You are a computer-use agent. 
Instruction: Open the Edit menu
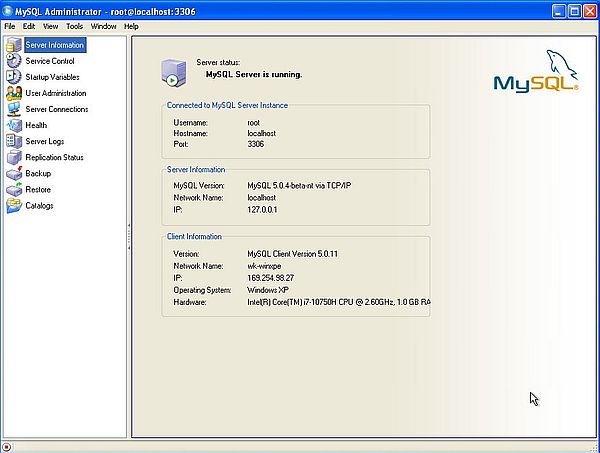pos(29,26)
